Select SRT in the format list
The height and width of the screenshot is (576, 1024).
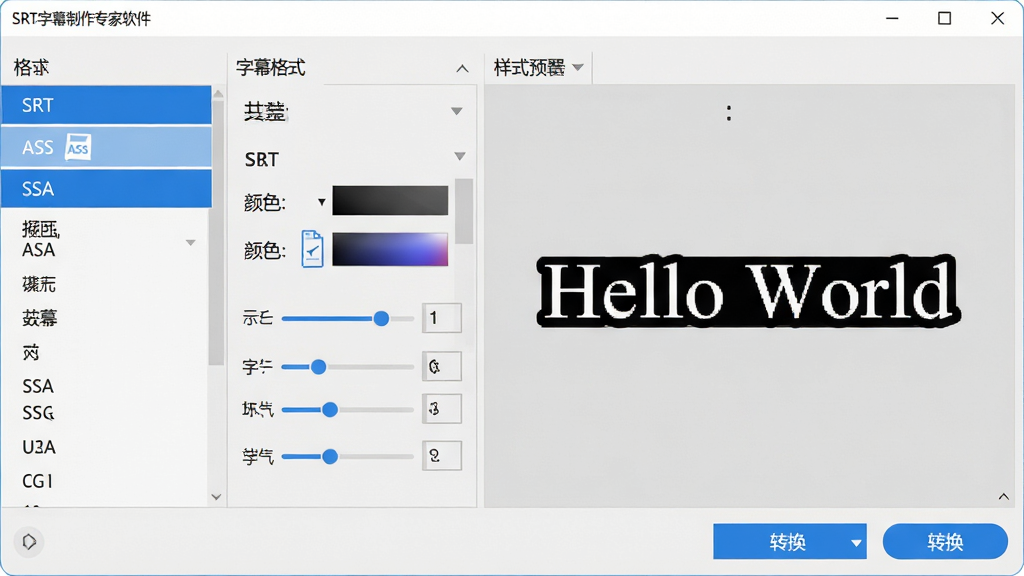pyautogui.click(x=106, y=104)
